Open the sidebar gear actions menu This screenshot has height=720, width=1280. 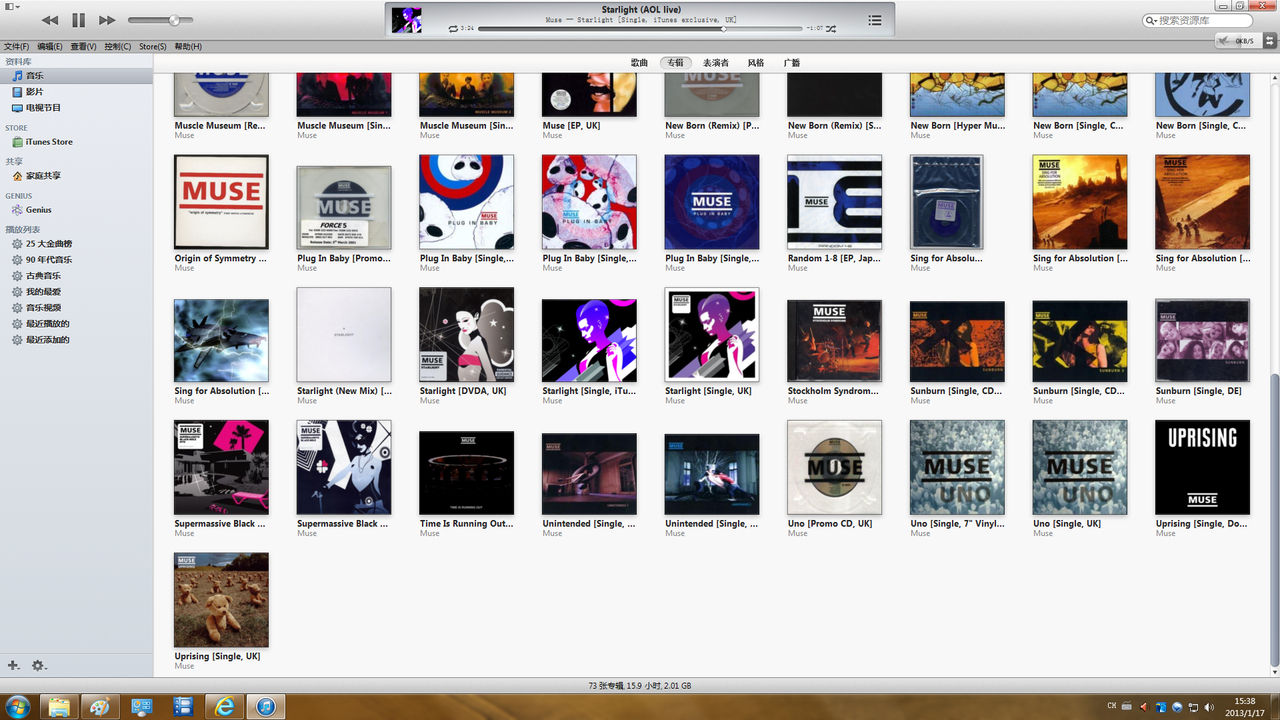coord(39,665)
